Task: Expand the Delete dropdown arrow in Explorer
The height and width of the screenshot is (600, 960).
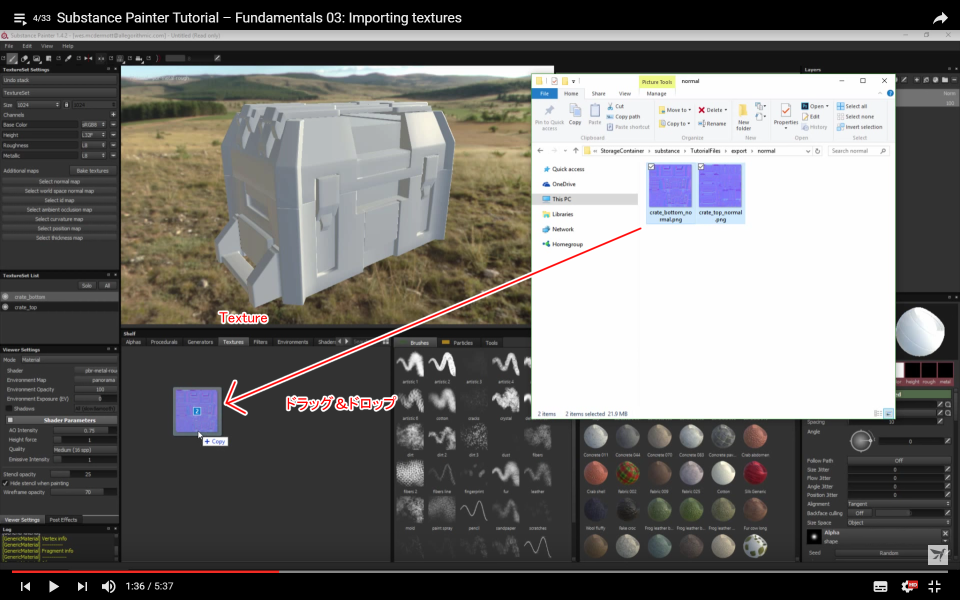Action: (x=726, y=110)
